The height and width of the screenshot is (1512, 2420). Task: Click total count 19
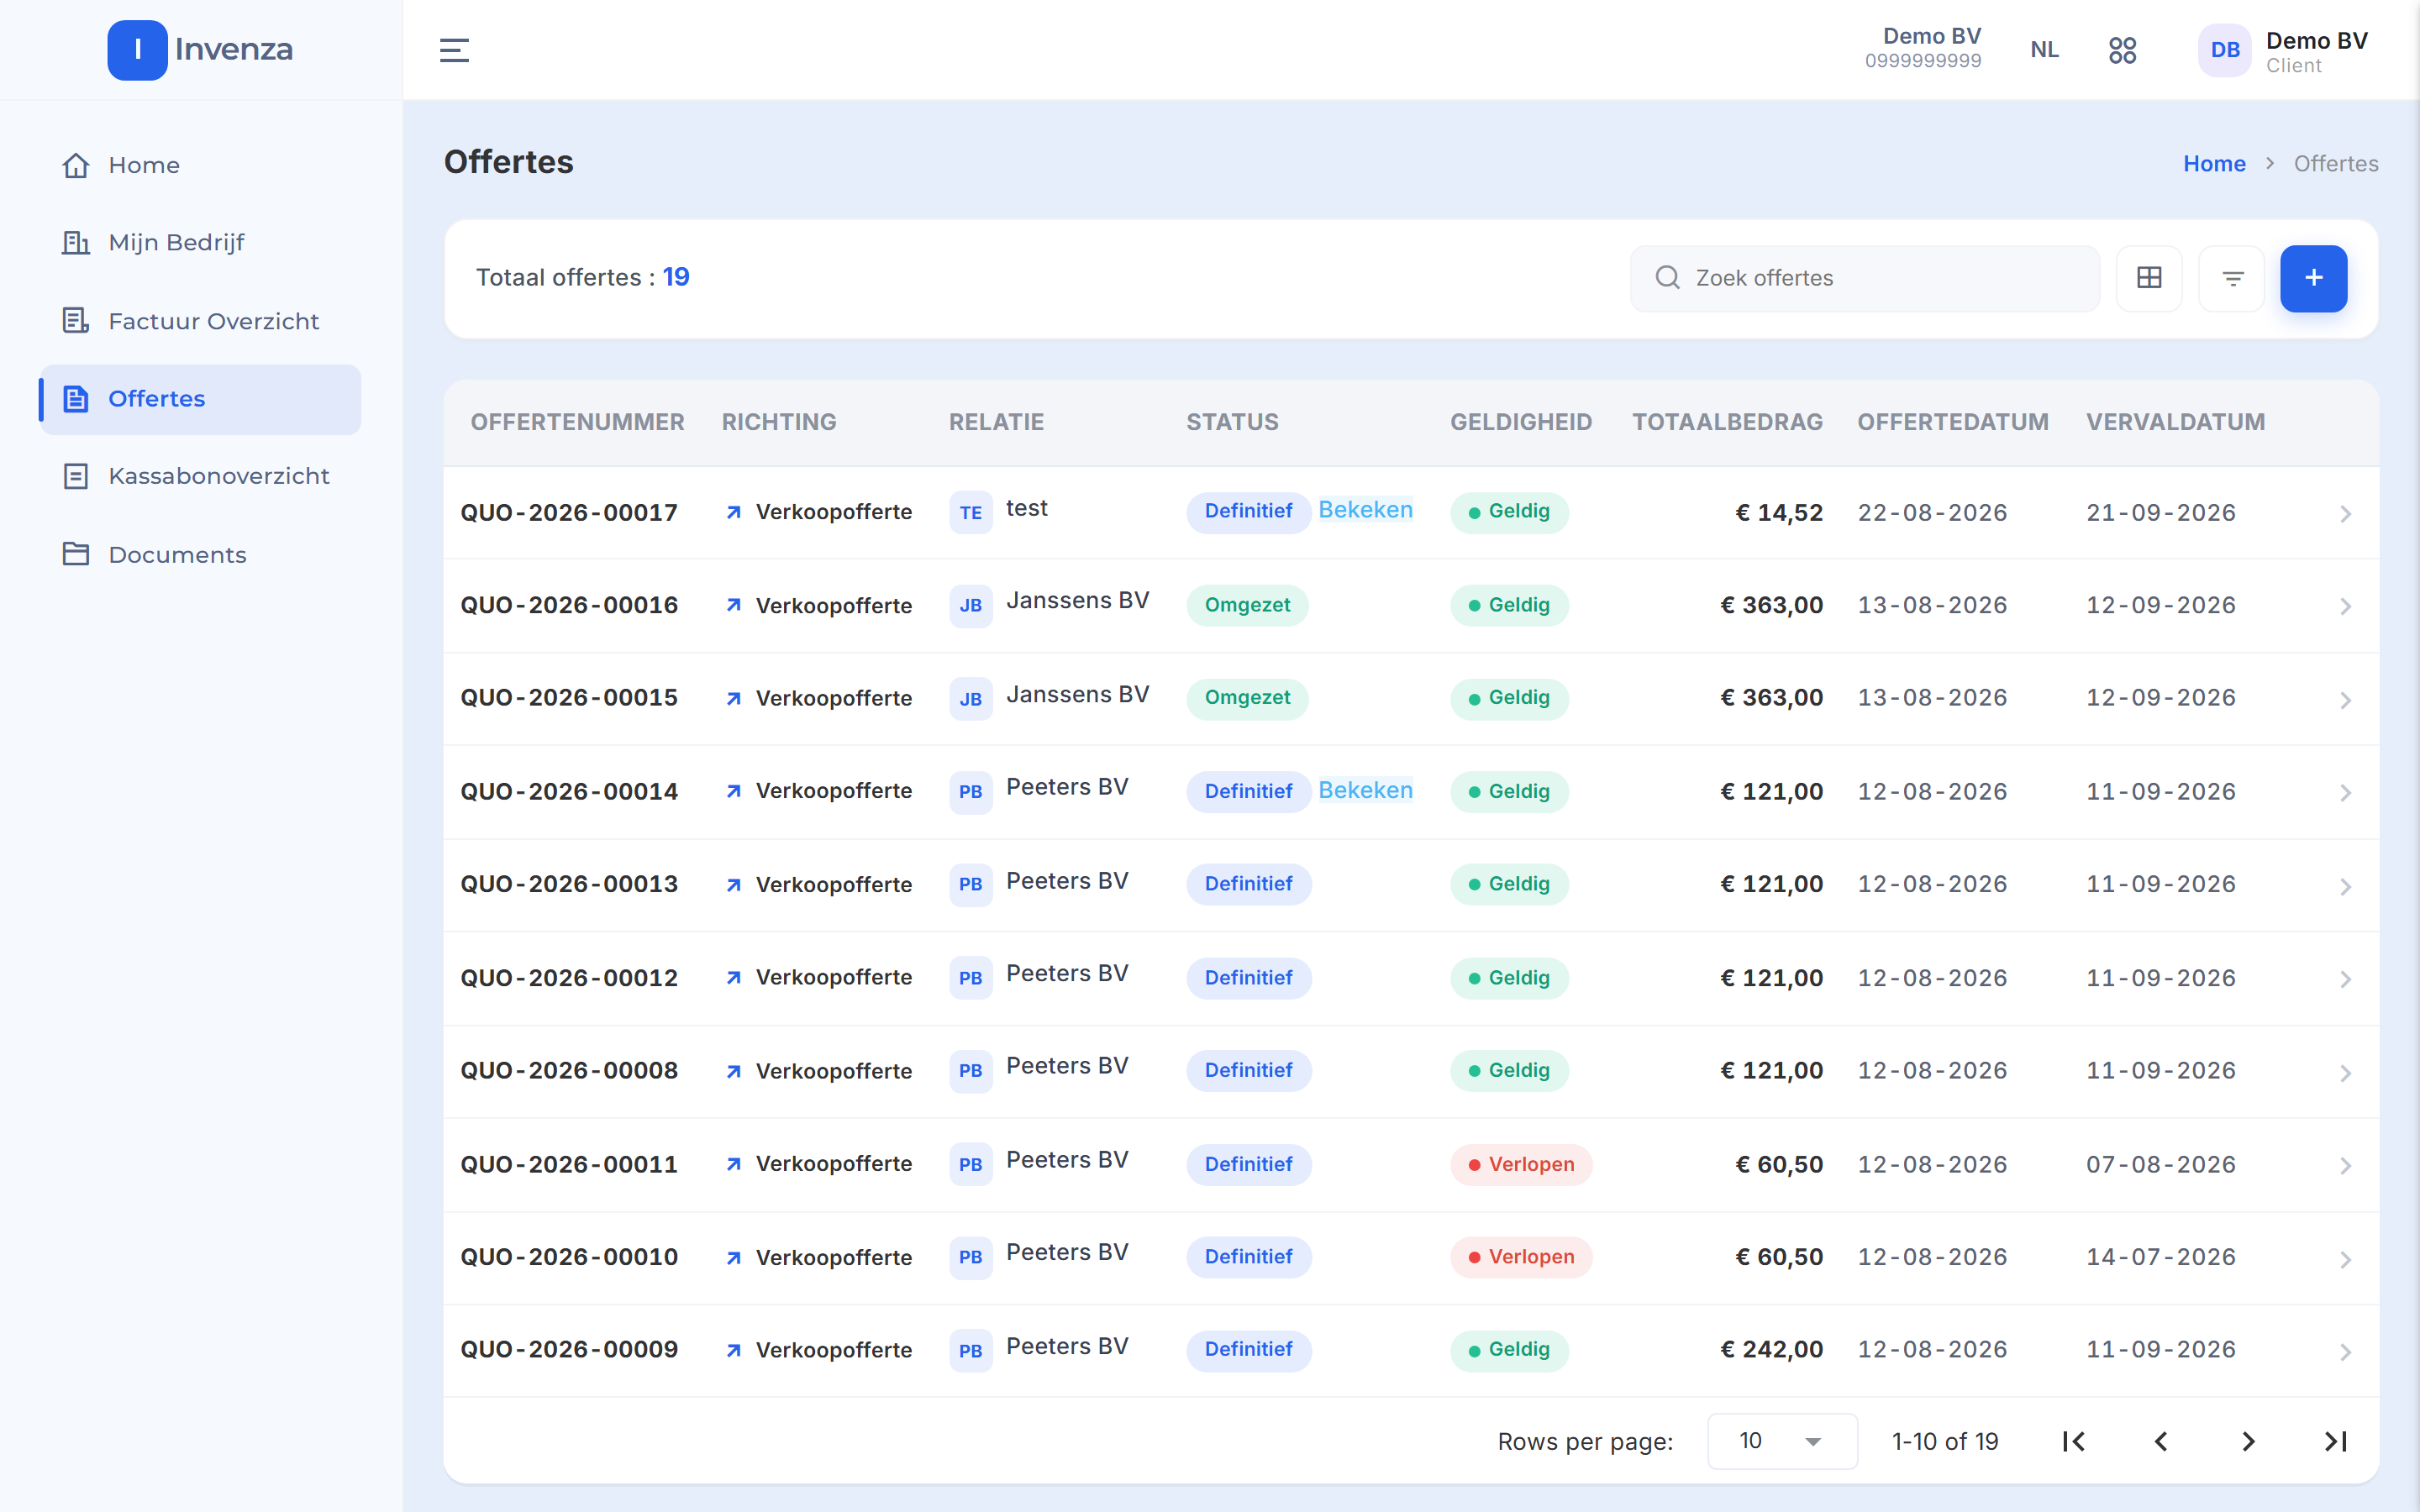(x=676, y=277)
